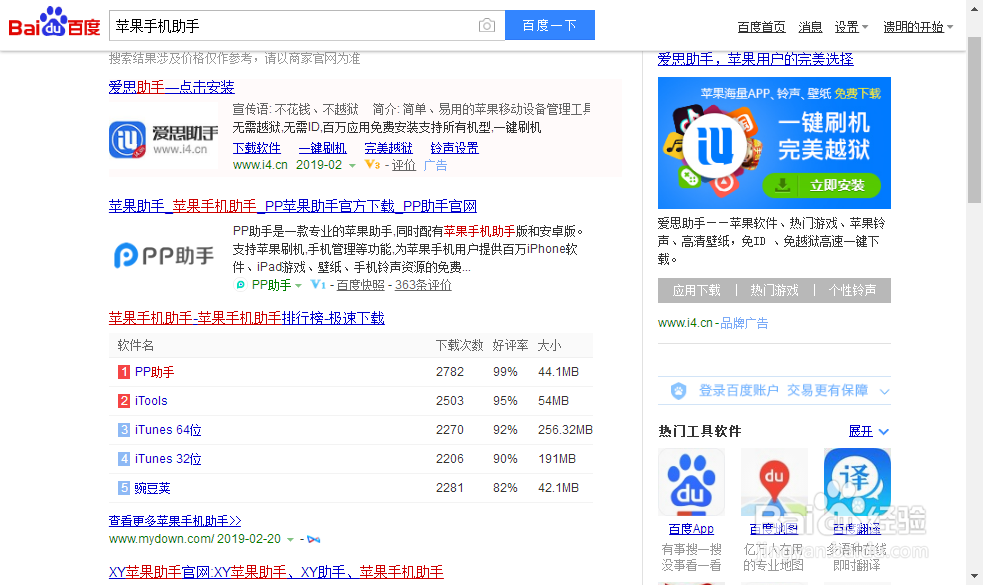
Task: Click the page vertical scrollbar thumb
Action: [x=974, y=119]
